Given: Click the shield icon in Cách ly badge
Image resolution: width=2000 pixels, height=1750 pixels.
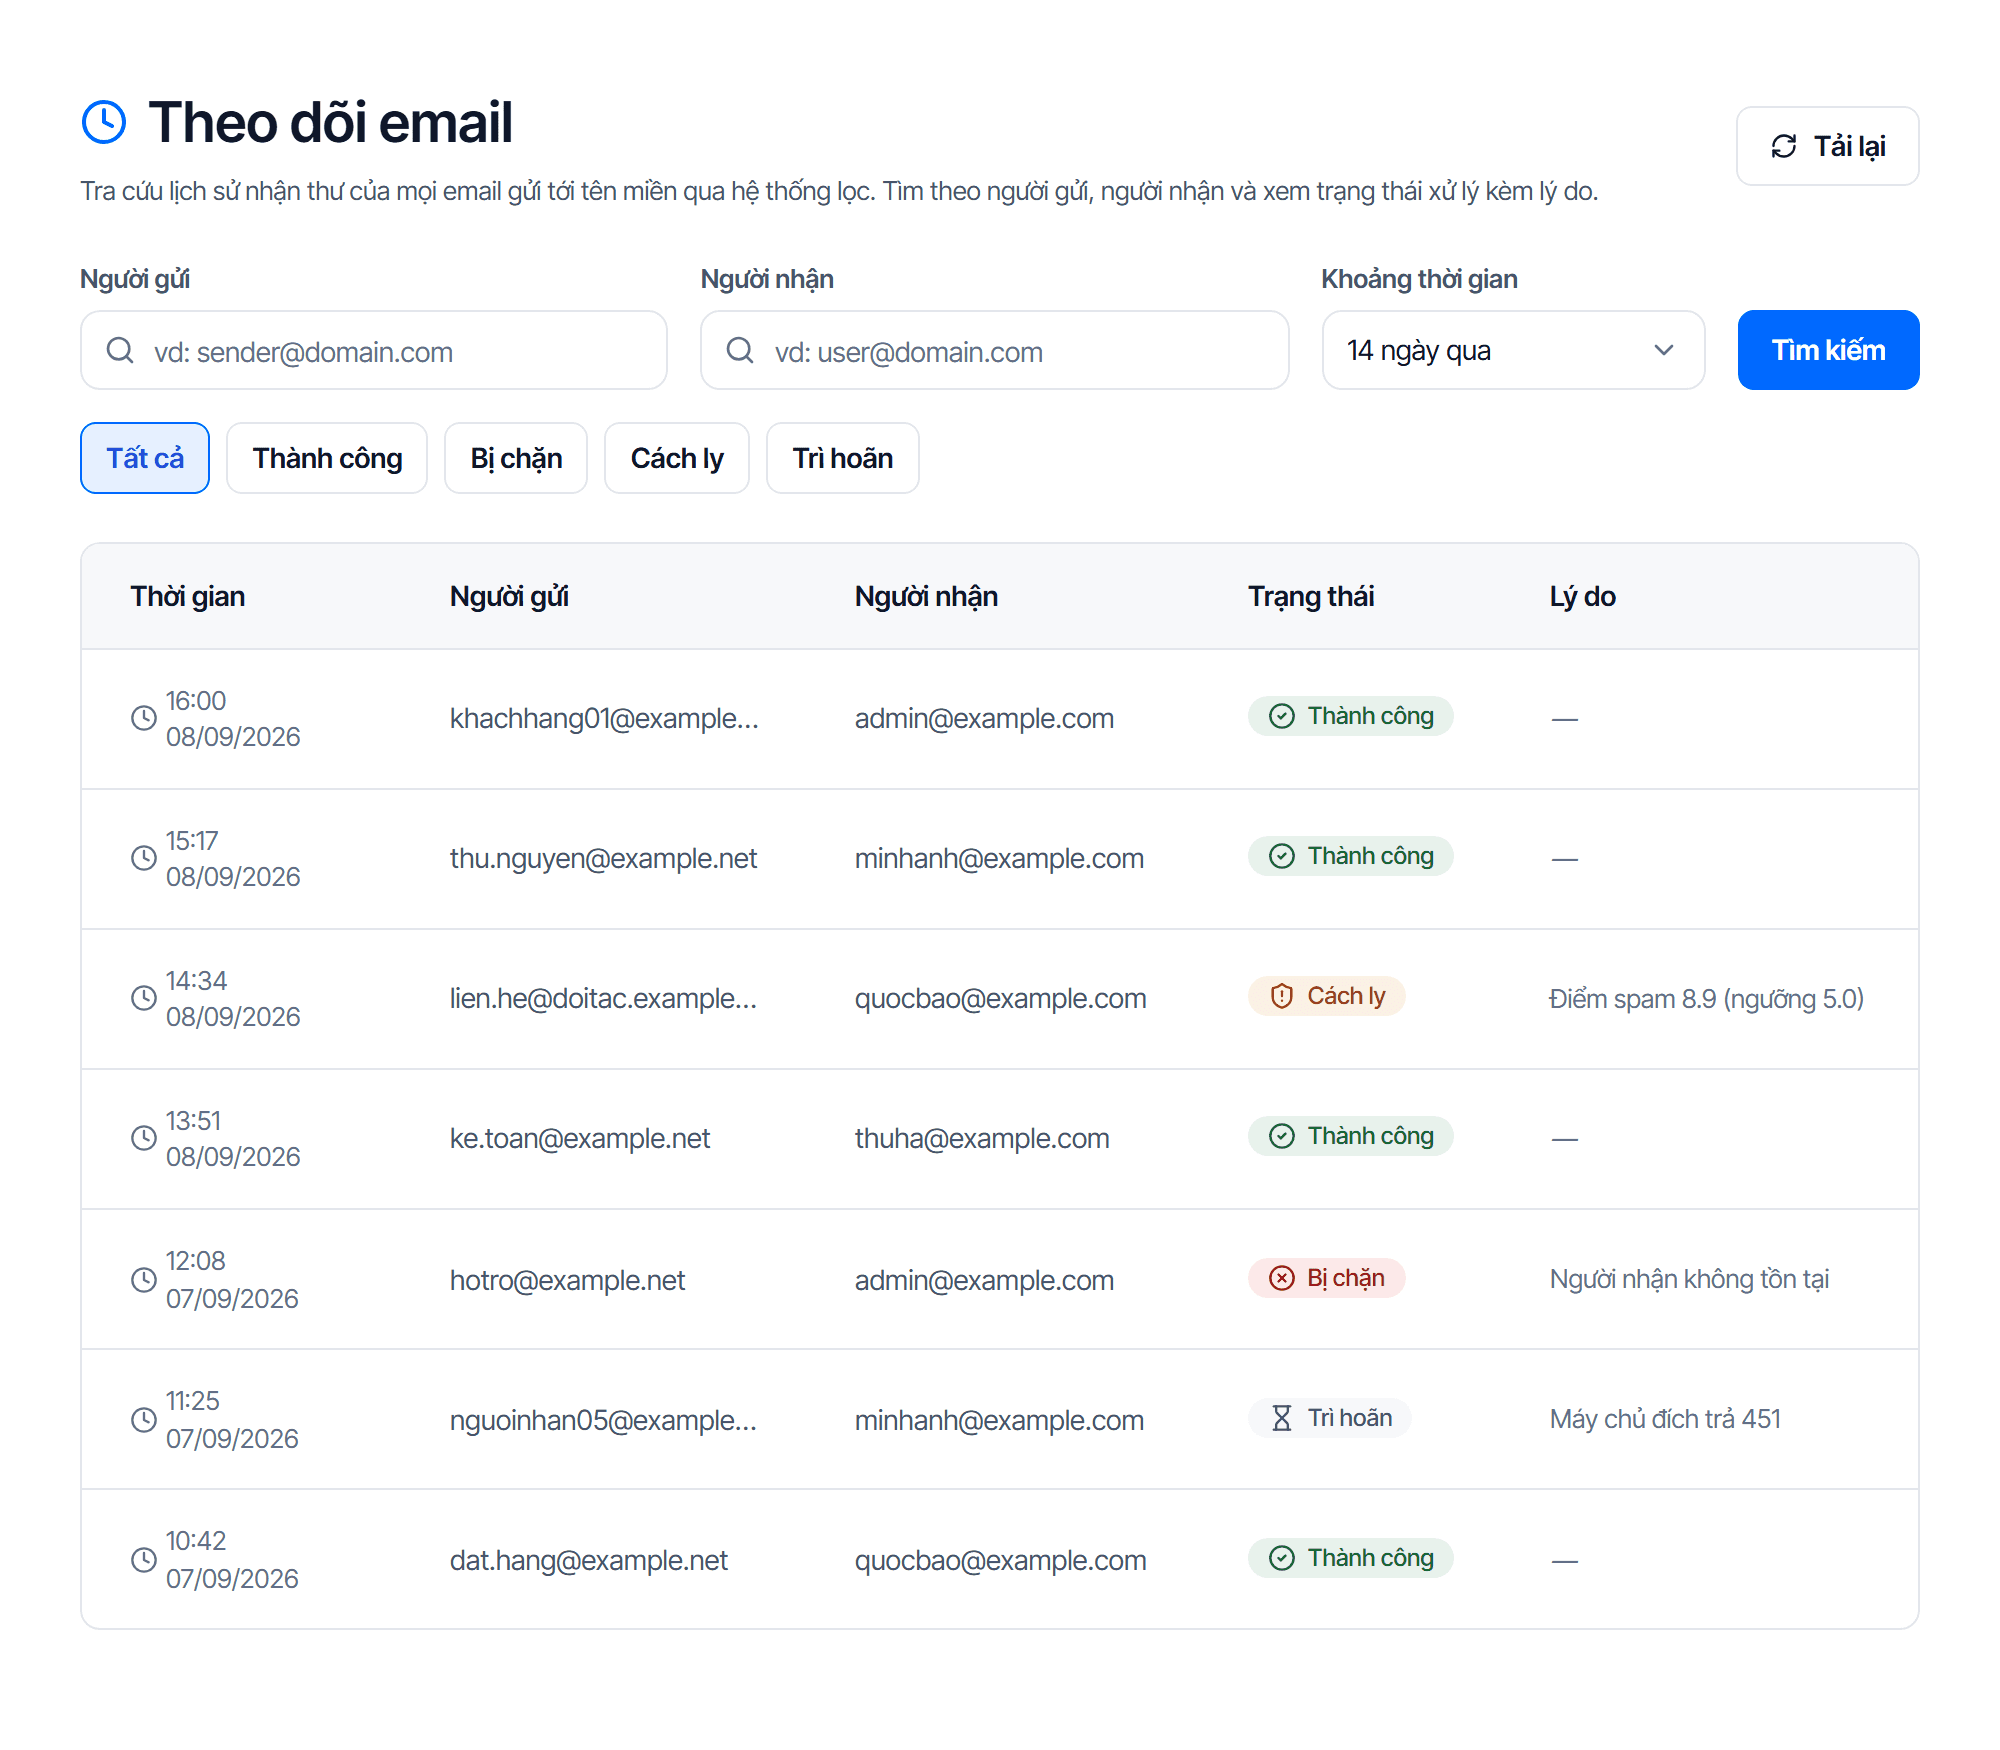Looking at the screenshot, I should [x=1282, y=996].
